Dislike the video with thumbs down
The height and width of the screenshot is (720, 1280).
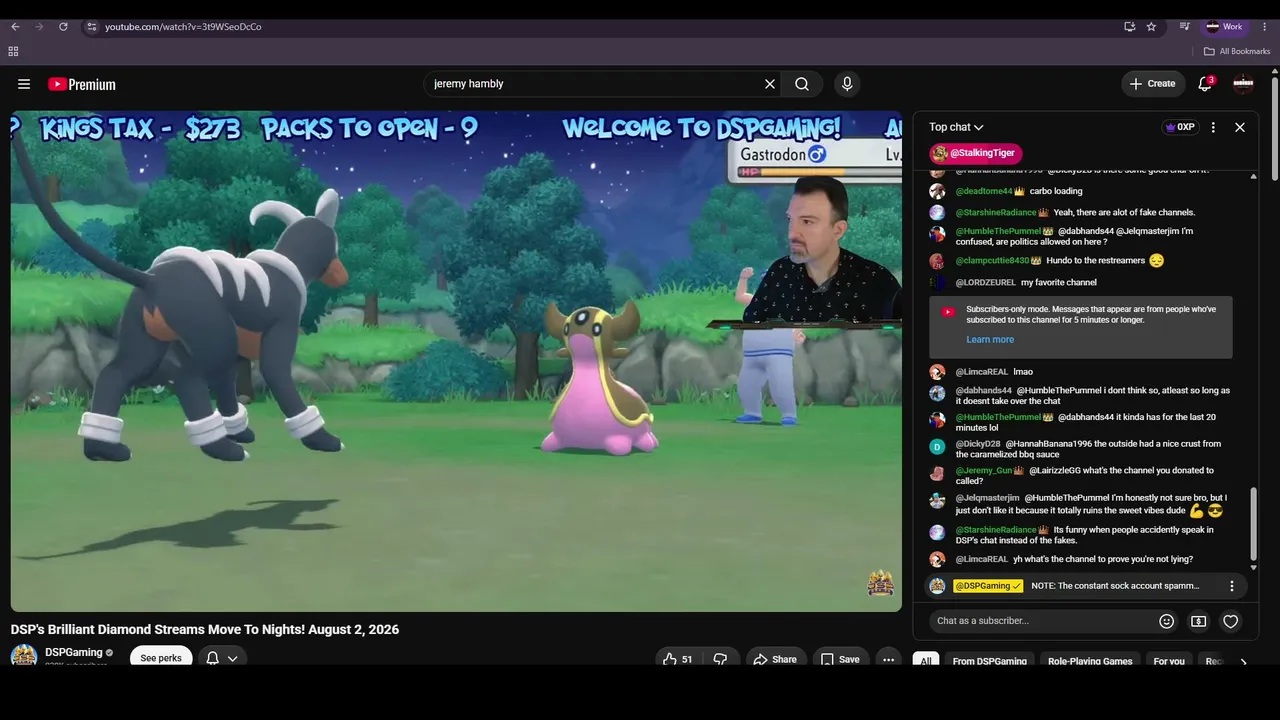[x=720, y=659]
